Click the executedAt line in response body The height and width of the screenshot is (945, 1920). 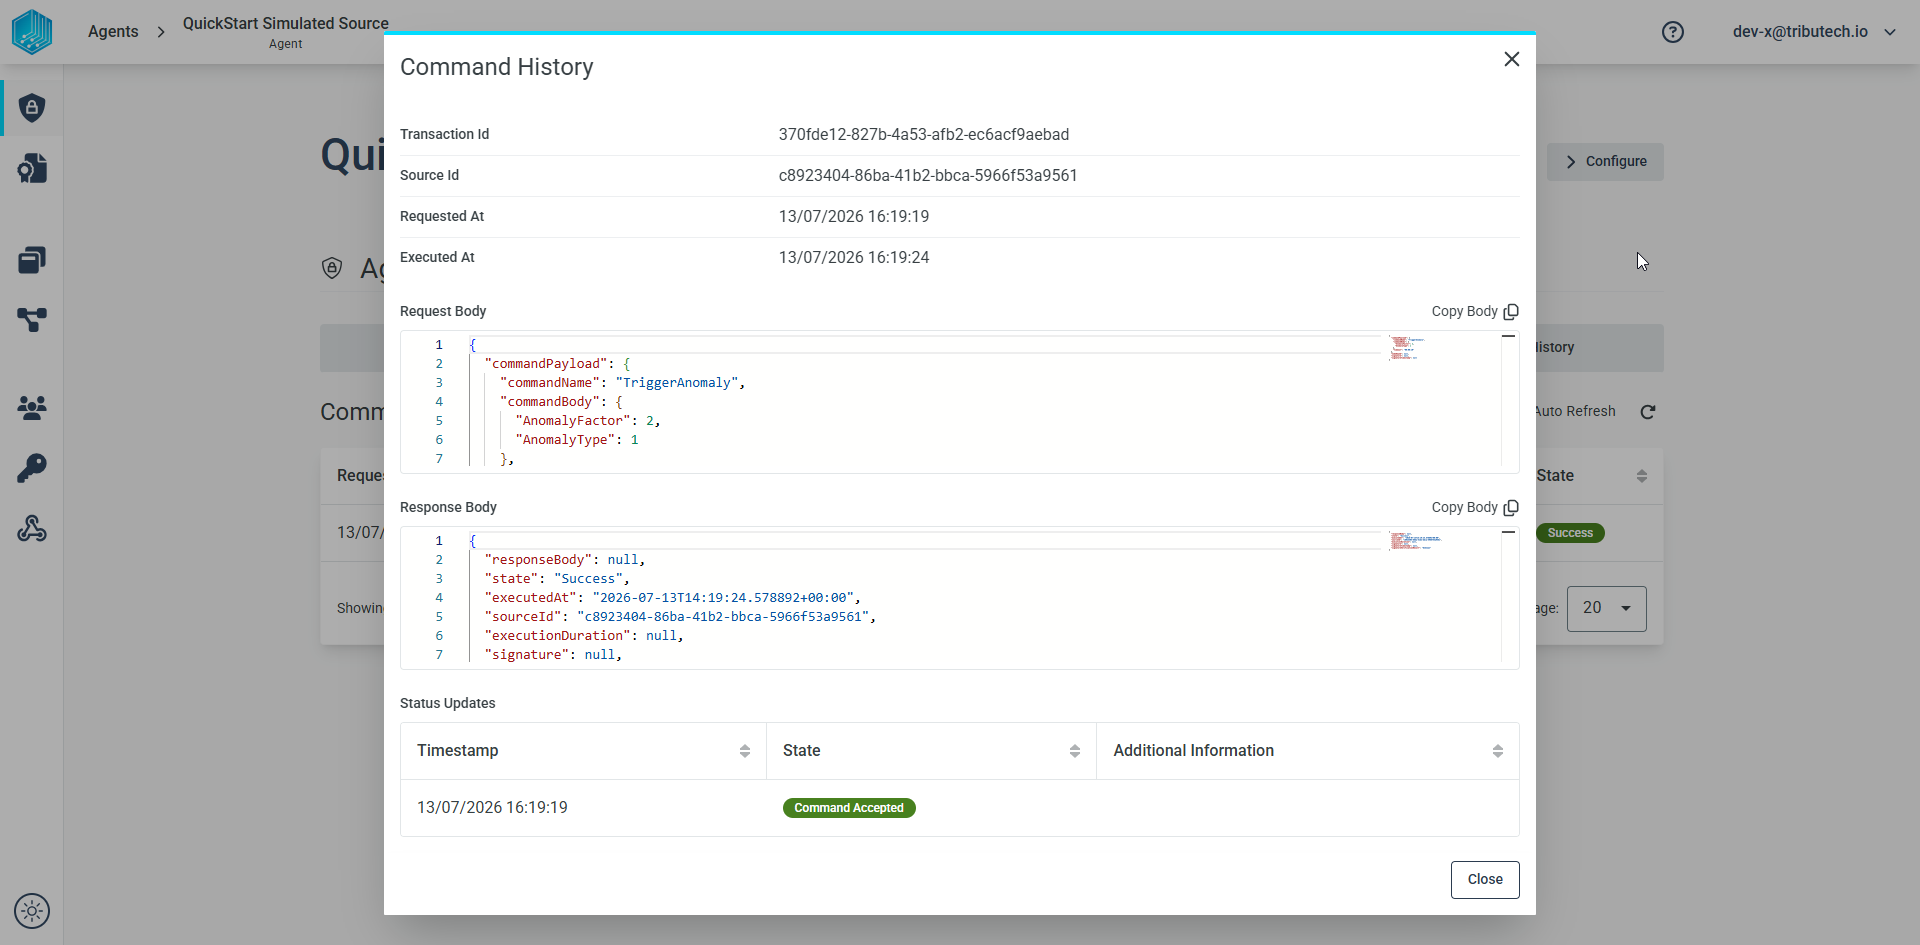click(x=672, y=598)
